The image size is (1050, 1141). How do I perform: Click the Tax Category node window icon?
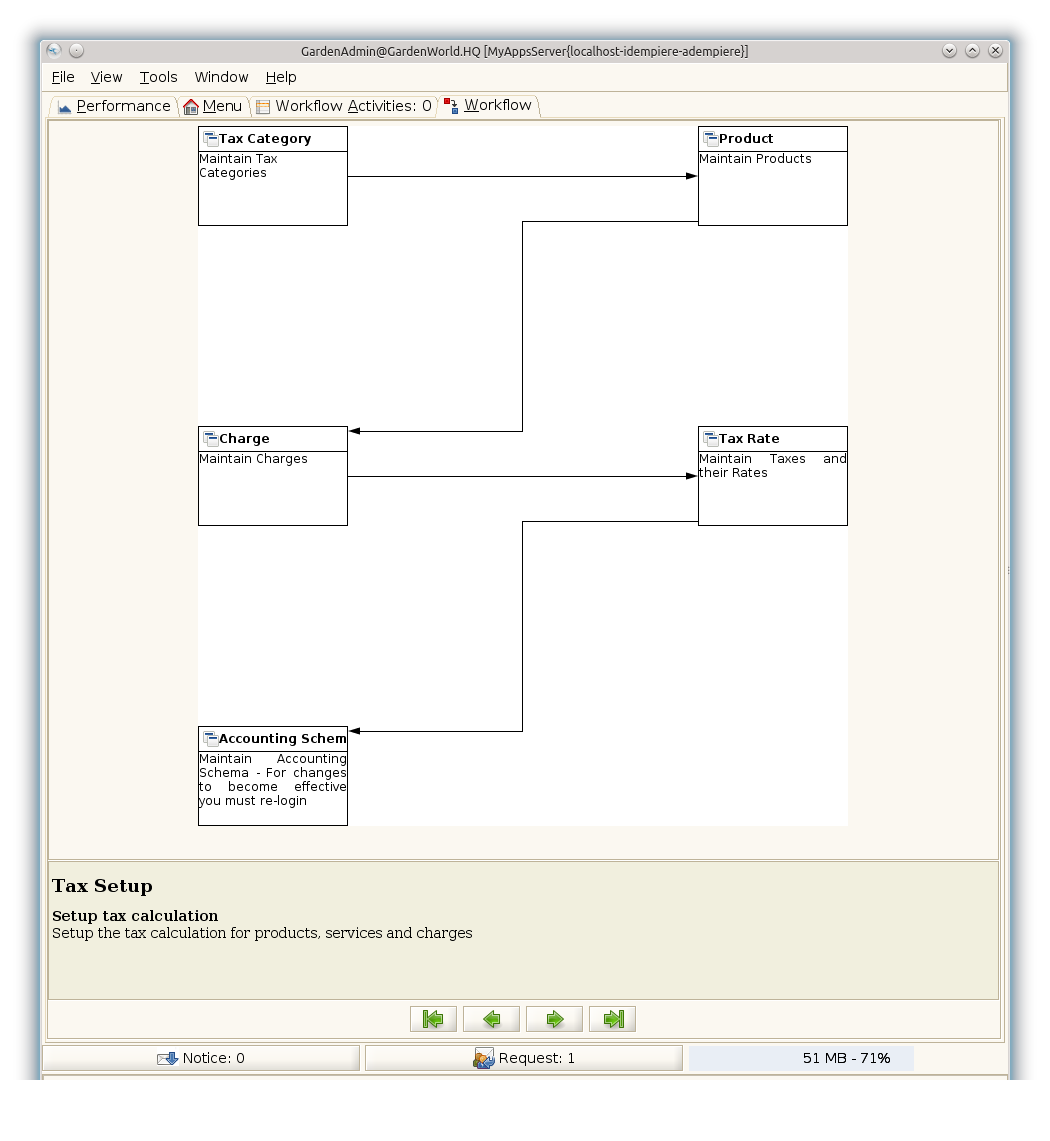pyautogui.click(x=210, y=139)
